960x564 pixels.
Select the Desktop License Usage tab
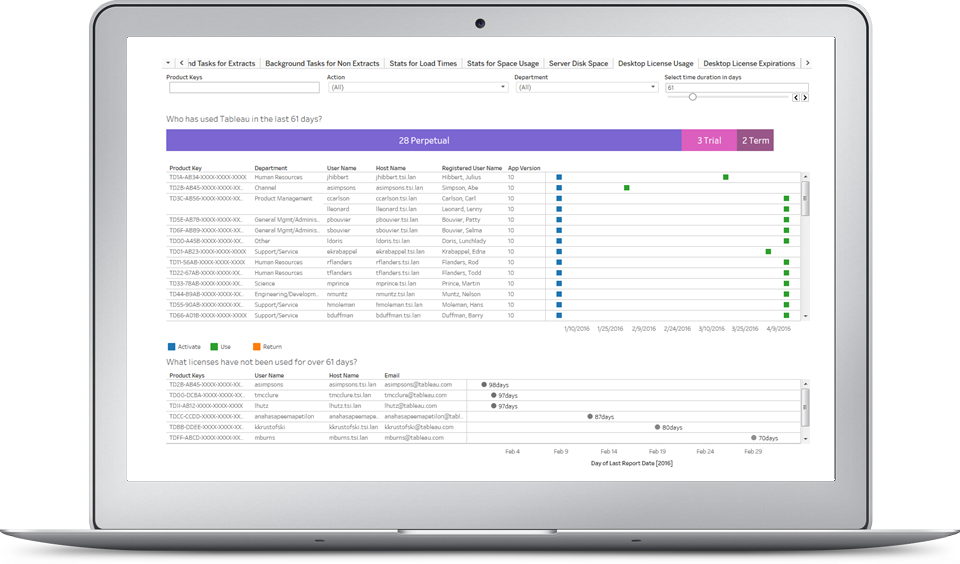click(656, 63)
